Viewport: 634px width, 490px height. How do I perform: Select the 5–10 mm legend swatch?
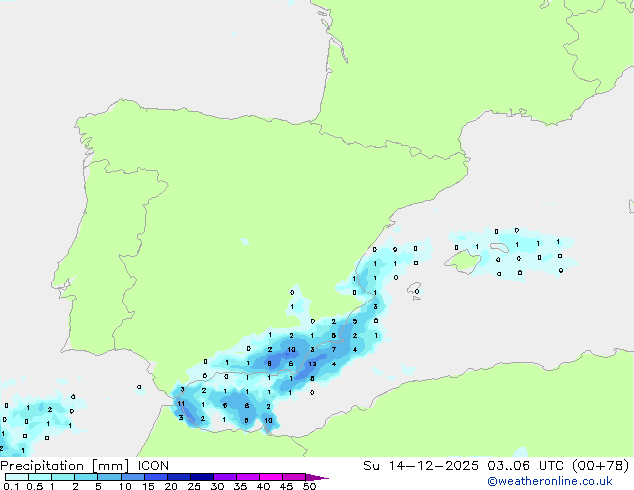(x=109, y=477)
